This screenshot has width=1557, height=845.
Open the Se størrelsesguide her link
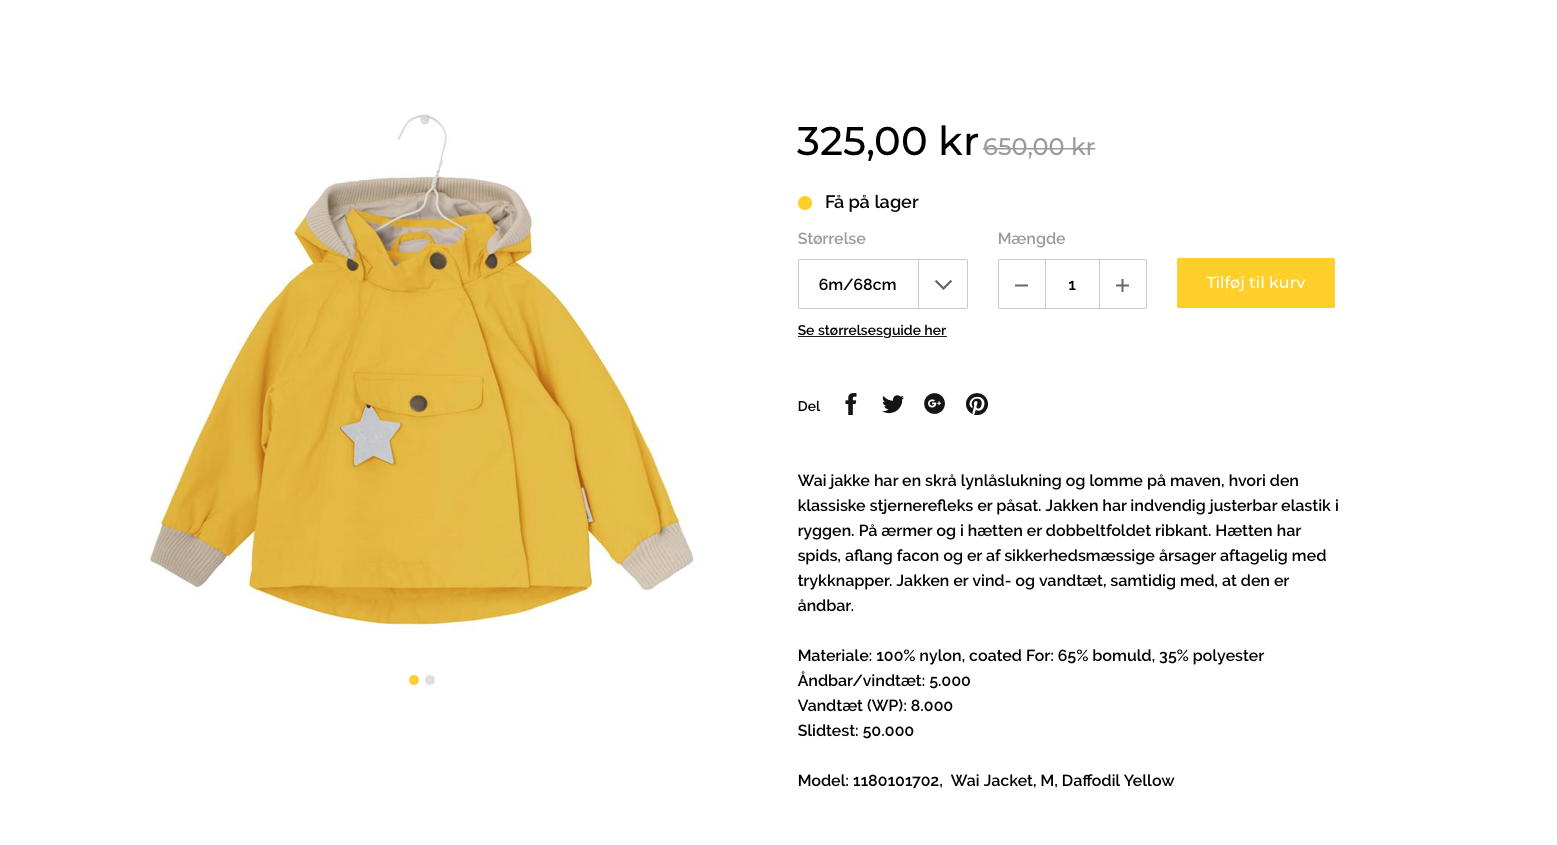872,330
